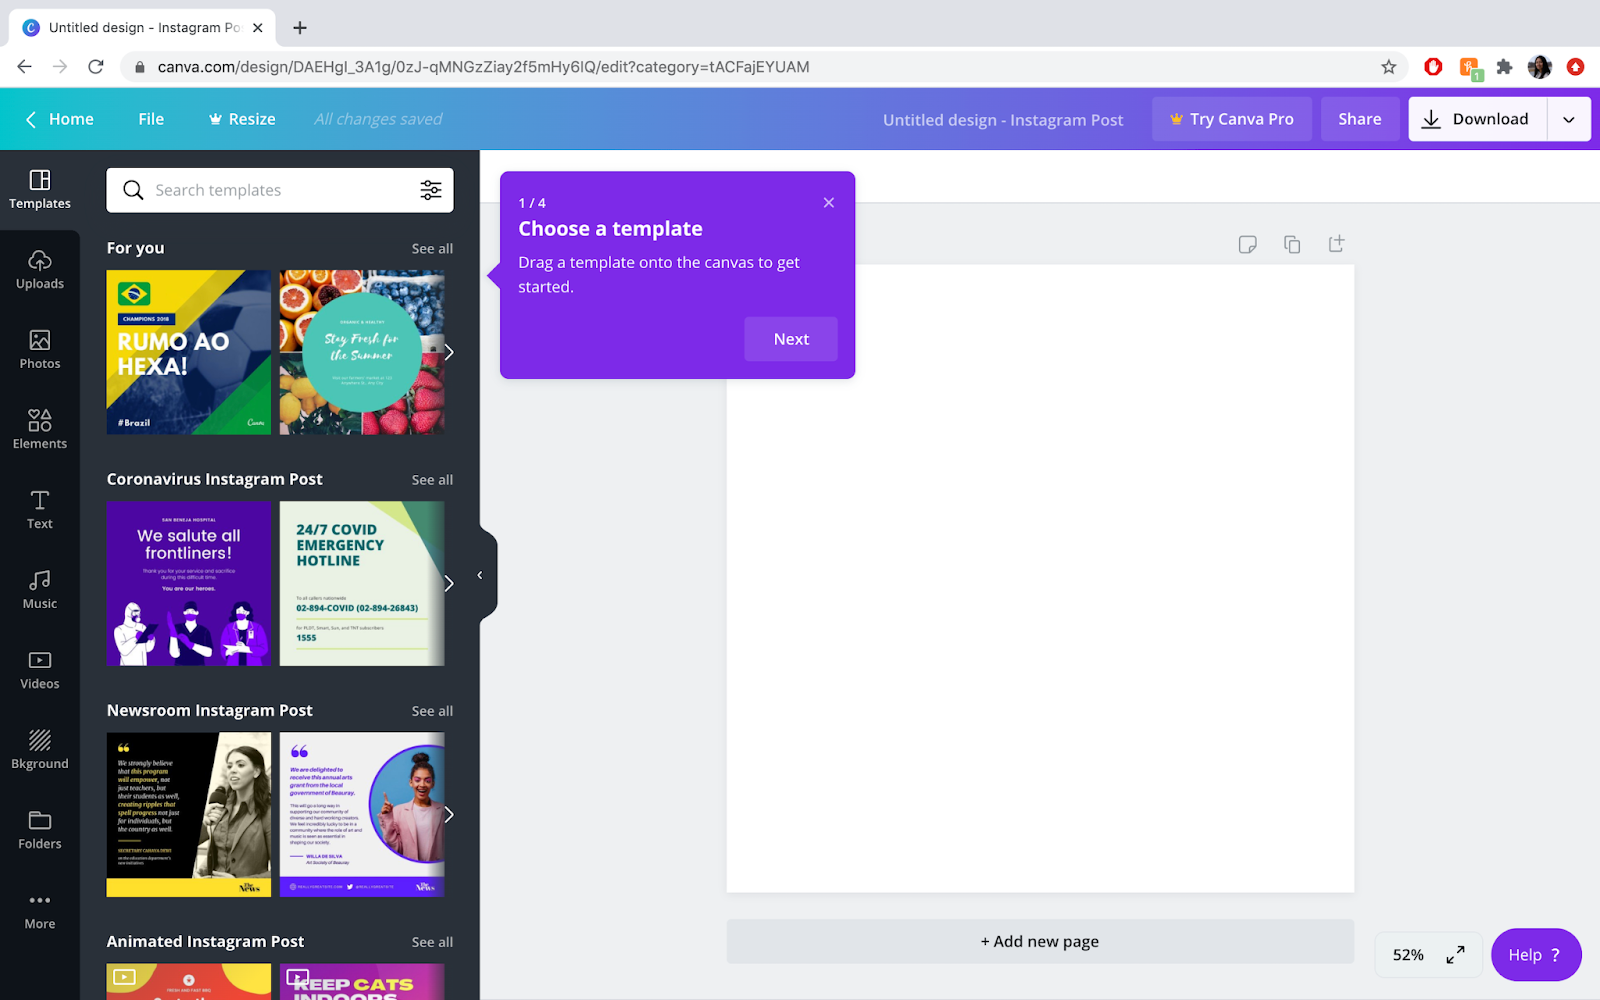Click the Resize menu item
The height and width of the screenshot is (1000, 1600).
point(241,118)
